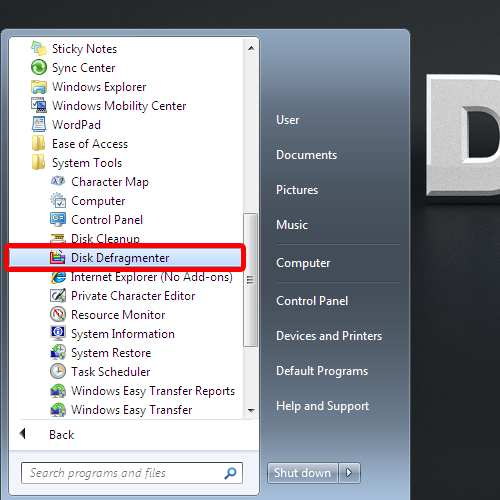Click the magnifier icon in search box
The height and width of the screenshot is (500, 500).
pyautogui.click(x=230, y=473)
